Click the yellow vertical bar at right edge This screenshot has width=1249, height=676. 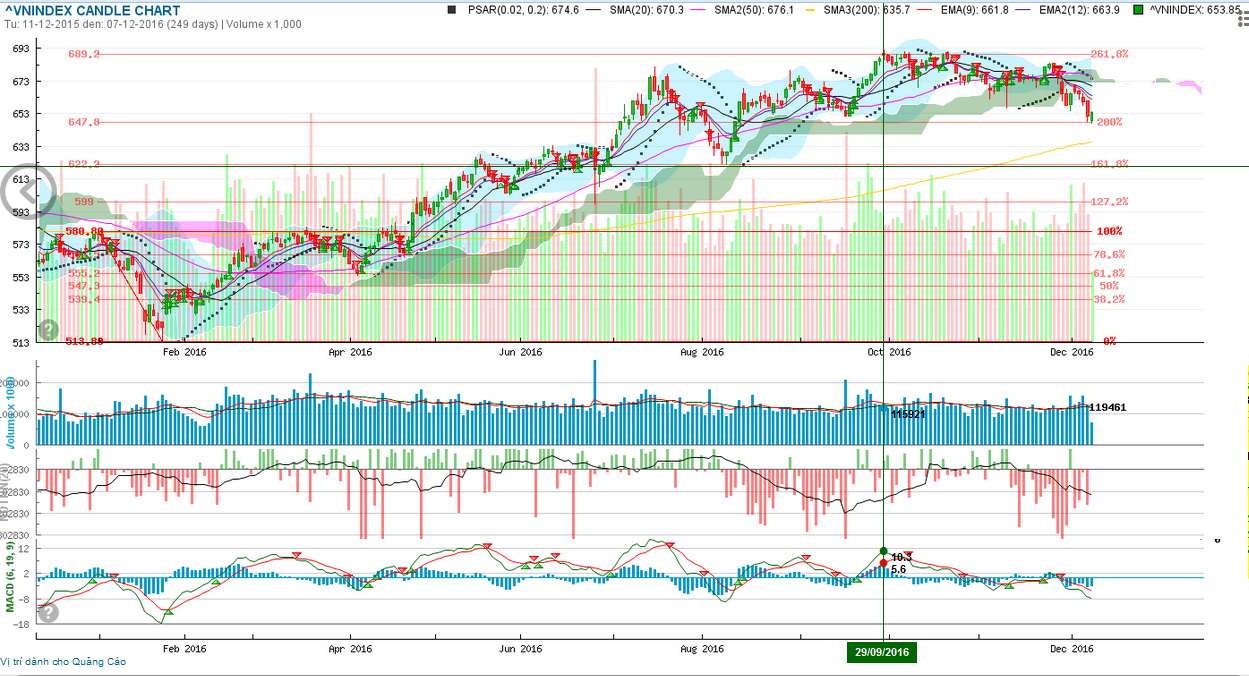coord(1247,472)
